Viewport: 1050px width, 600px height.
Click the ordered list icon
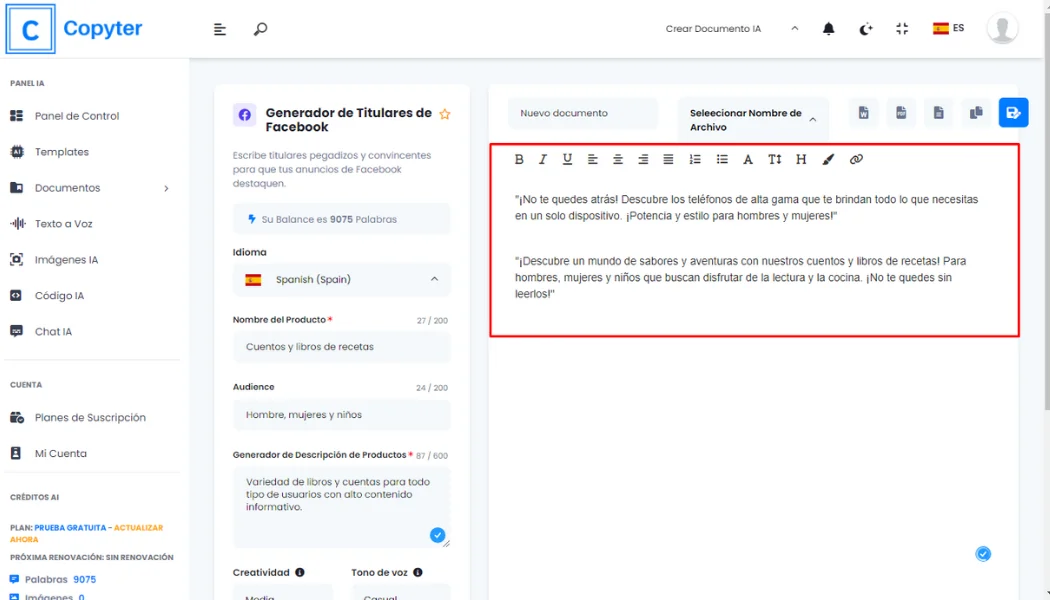(695, 159)
